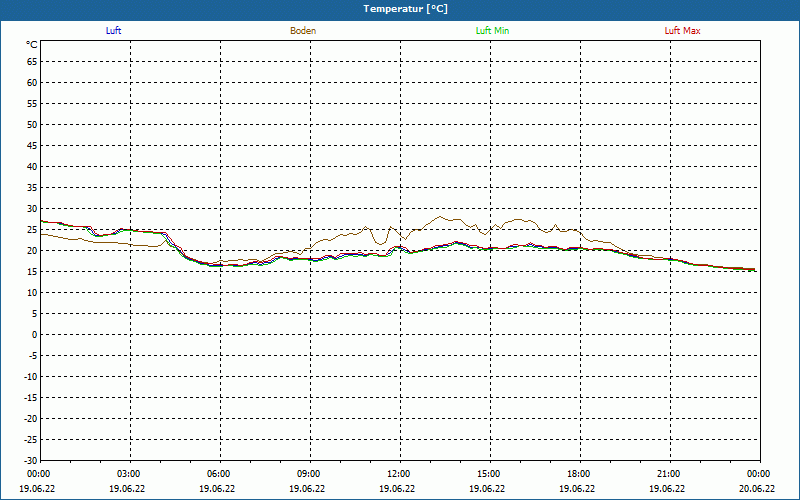The image size is (800, 500).
Task: Click the 30 y-axis value
Action: (32, 209)
